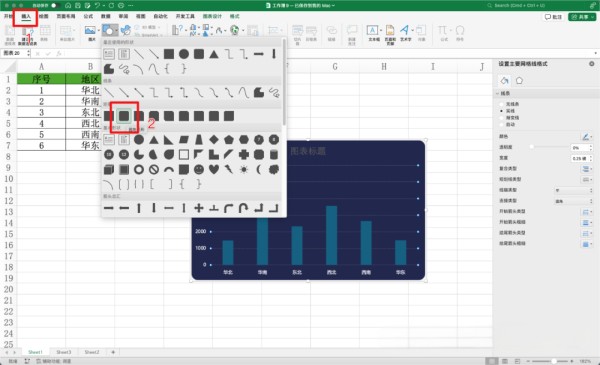Switch to the Sheet2 worksheet tab
Viewport: 600px width, 365px height.
(92, 352)
